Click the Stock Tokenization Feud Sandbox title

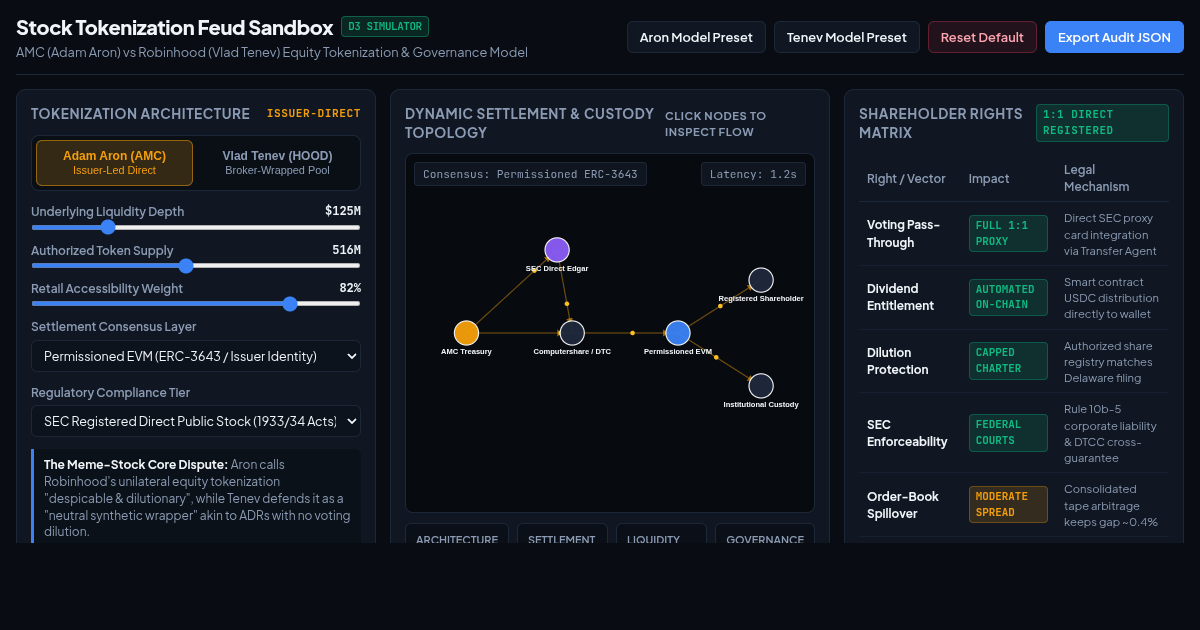174,27
